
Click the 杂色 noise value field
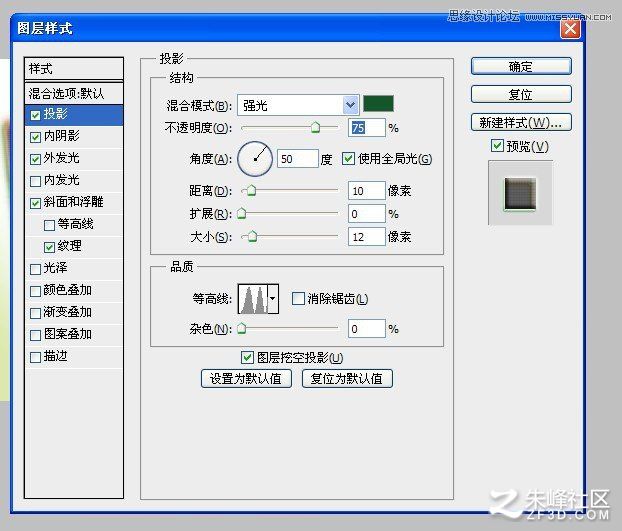coord(367,328)
